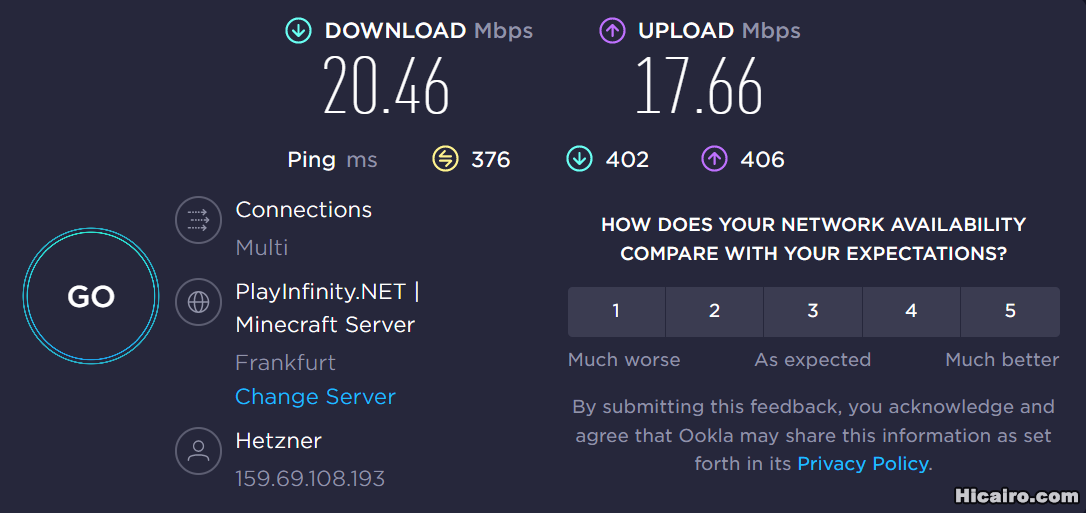Select rating 5 for Much better
The width and height of the screenshot is (1086, 513).
(1010, 311)
